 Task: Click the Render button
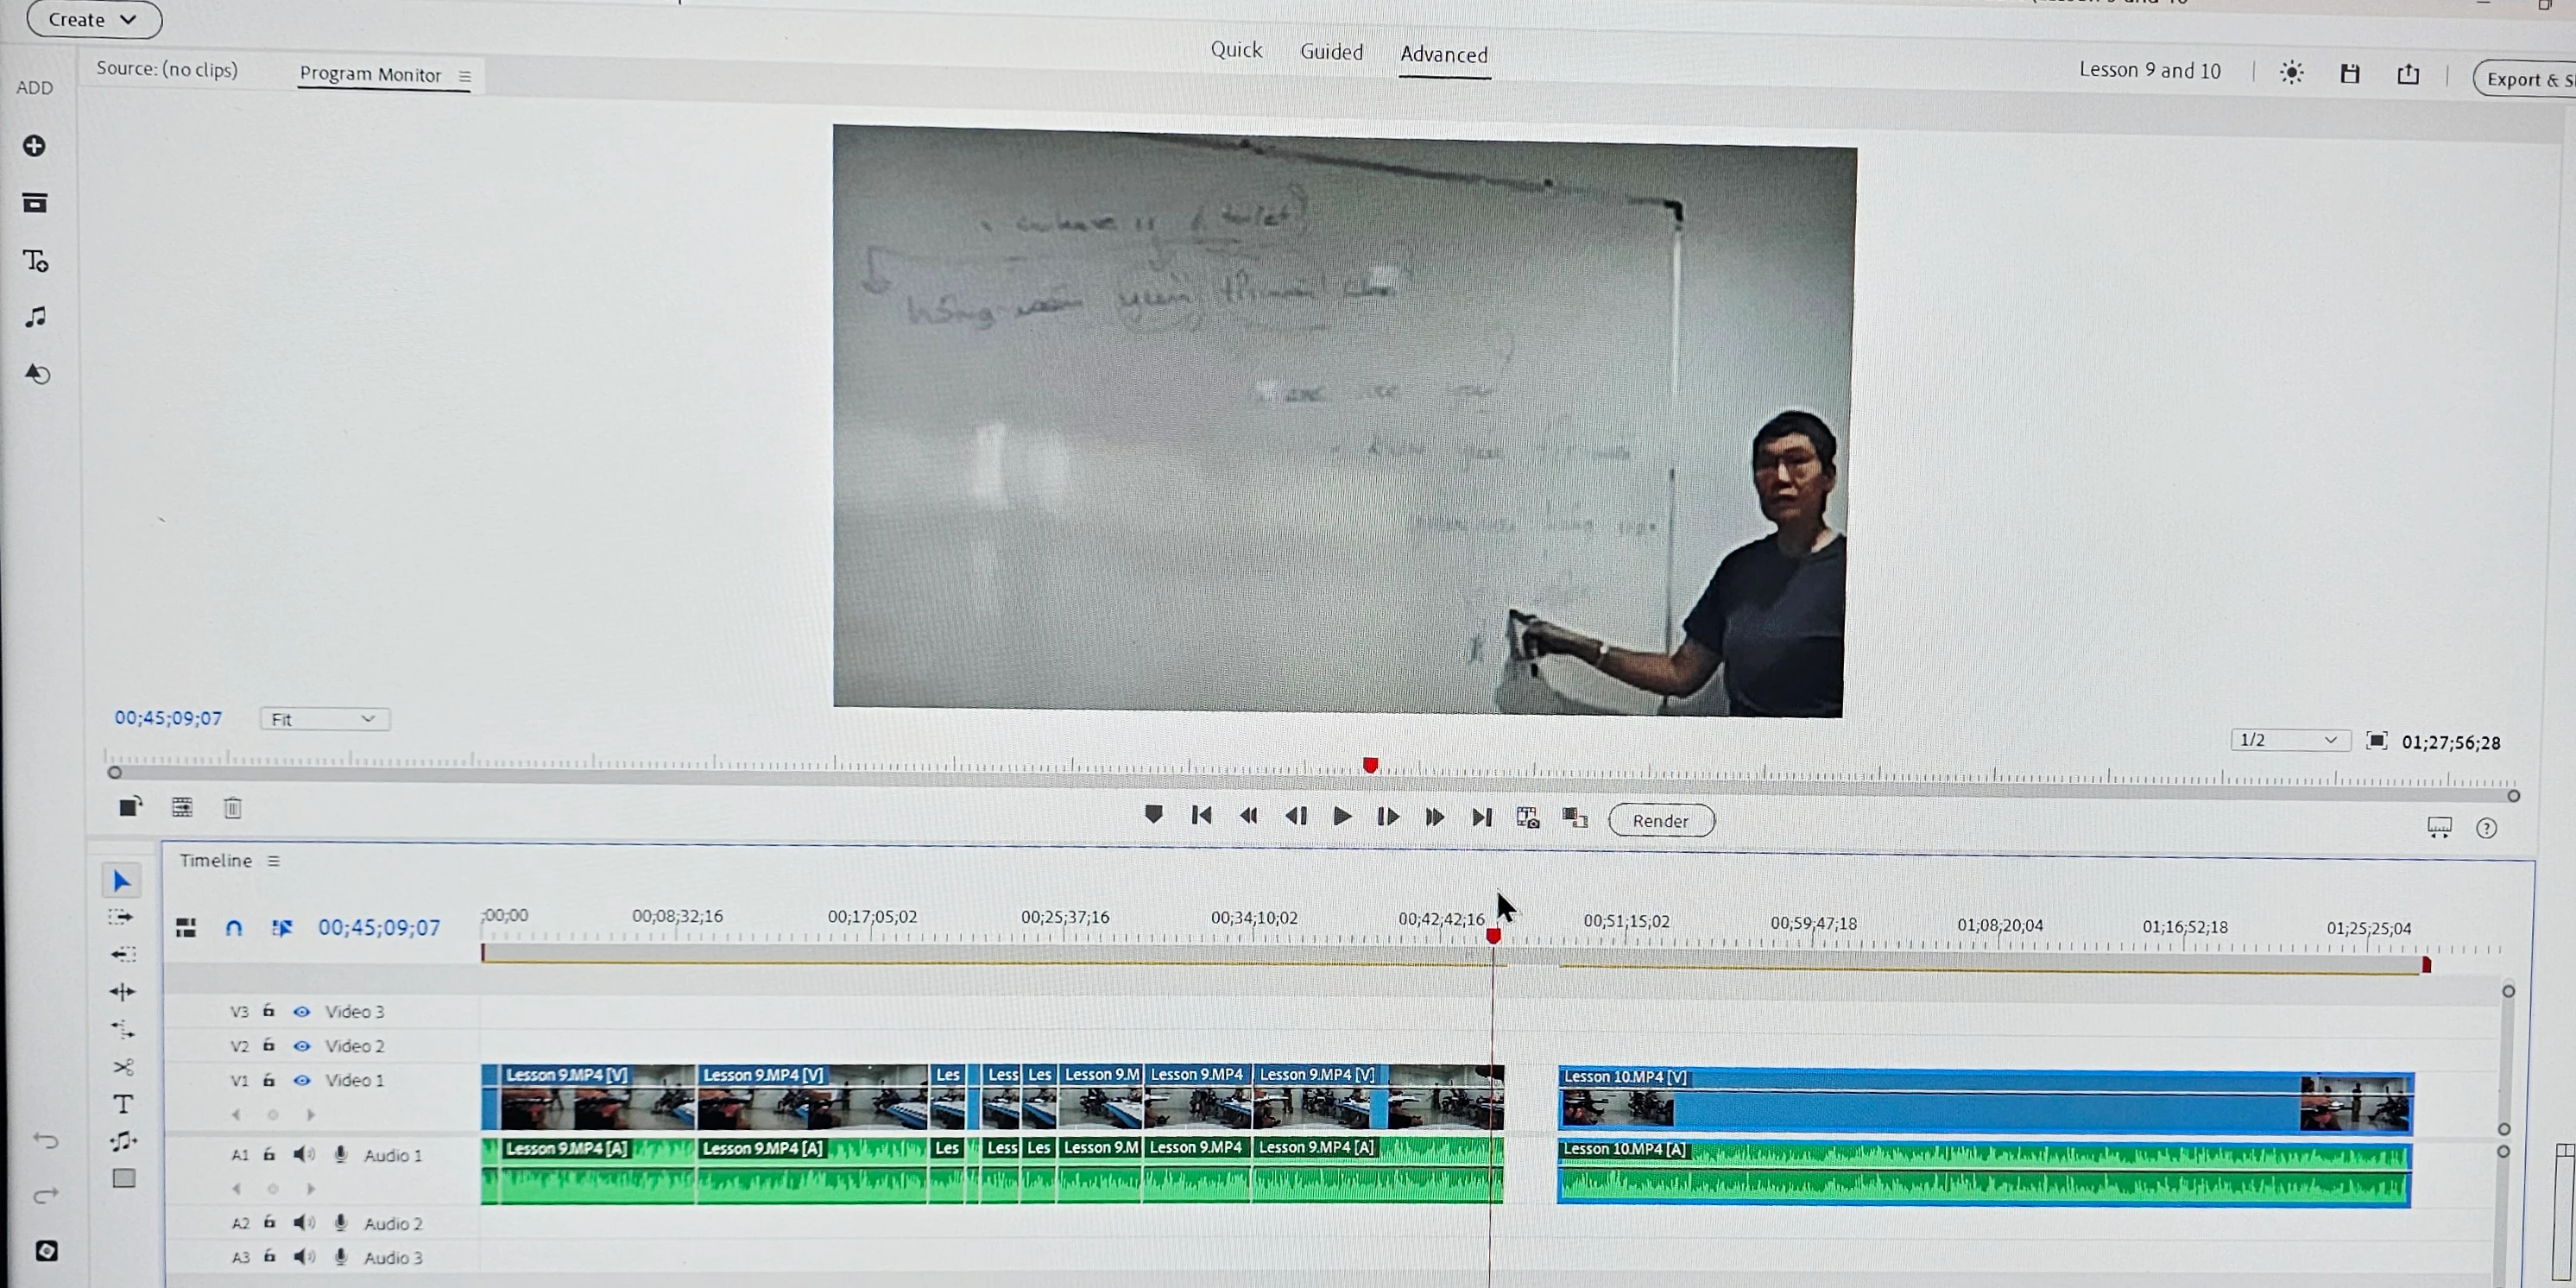[1660, 821]
